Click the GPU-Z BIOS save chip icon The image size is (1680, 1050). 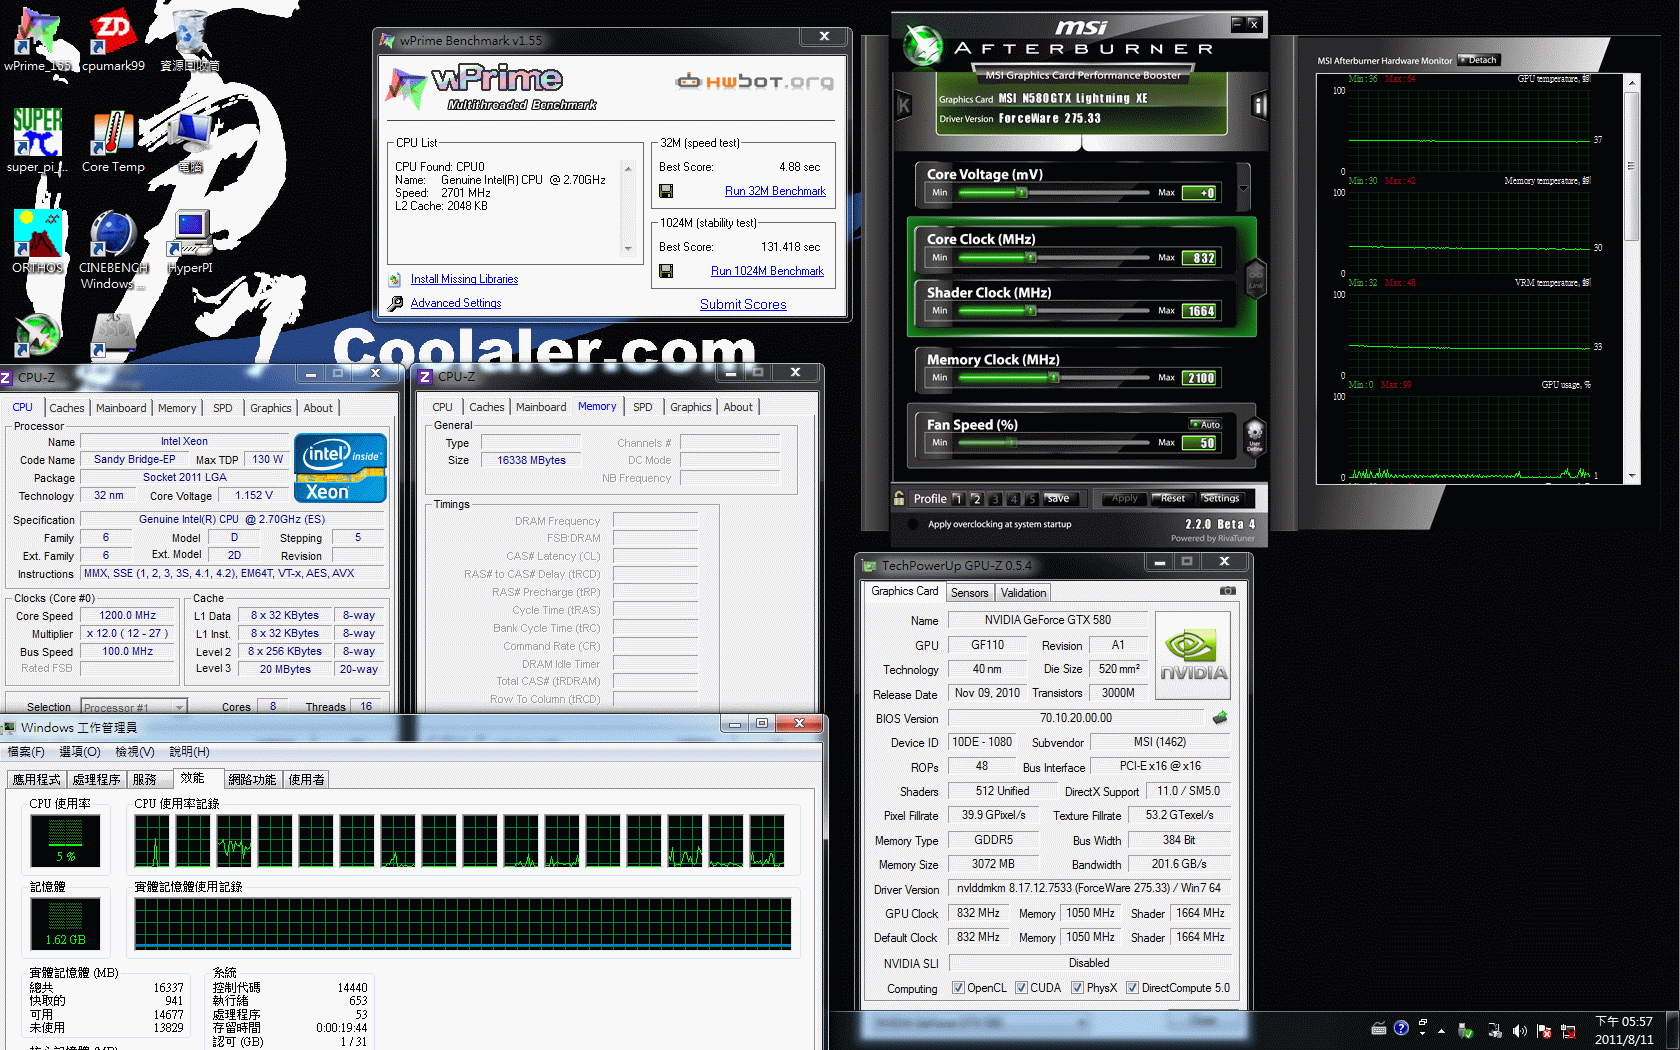click(x=1220, y=718)
